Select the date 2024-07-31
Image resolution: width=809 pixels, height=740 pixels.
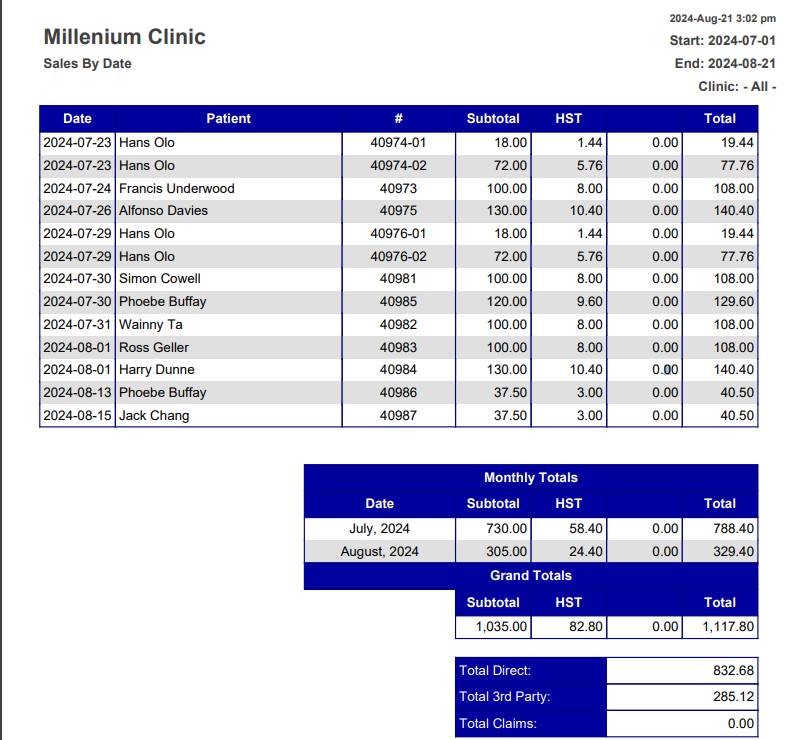click(x=77, y=325)
